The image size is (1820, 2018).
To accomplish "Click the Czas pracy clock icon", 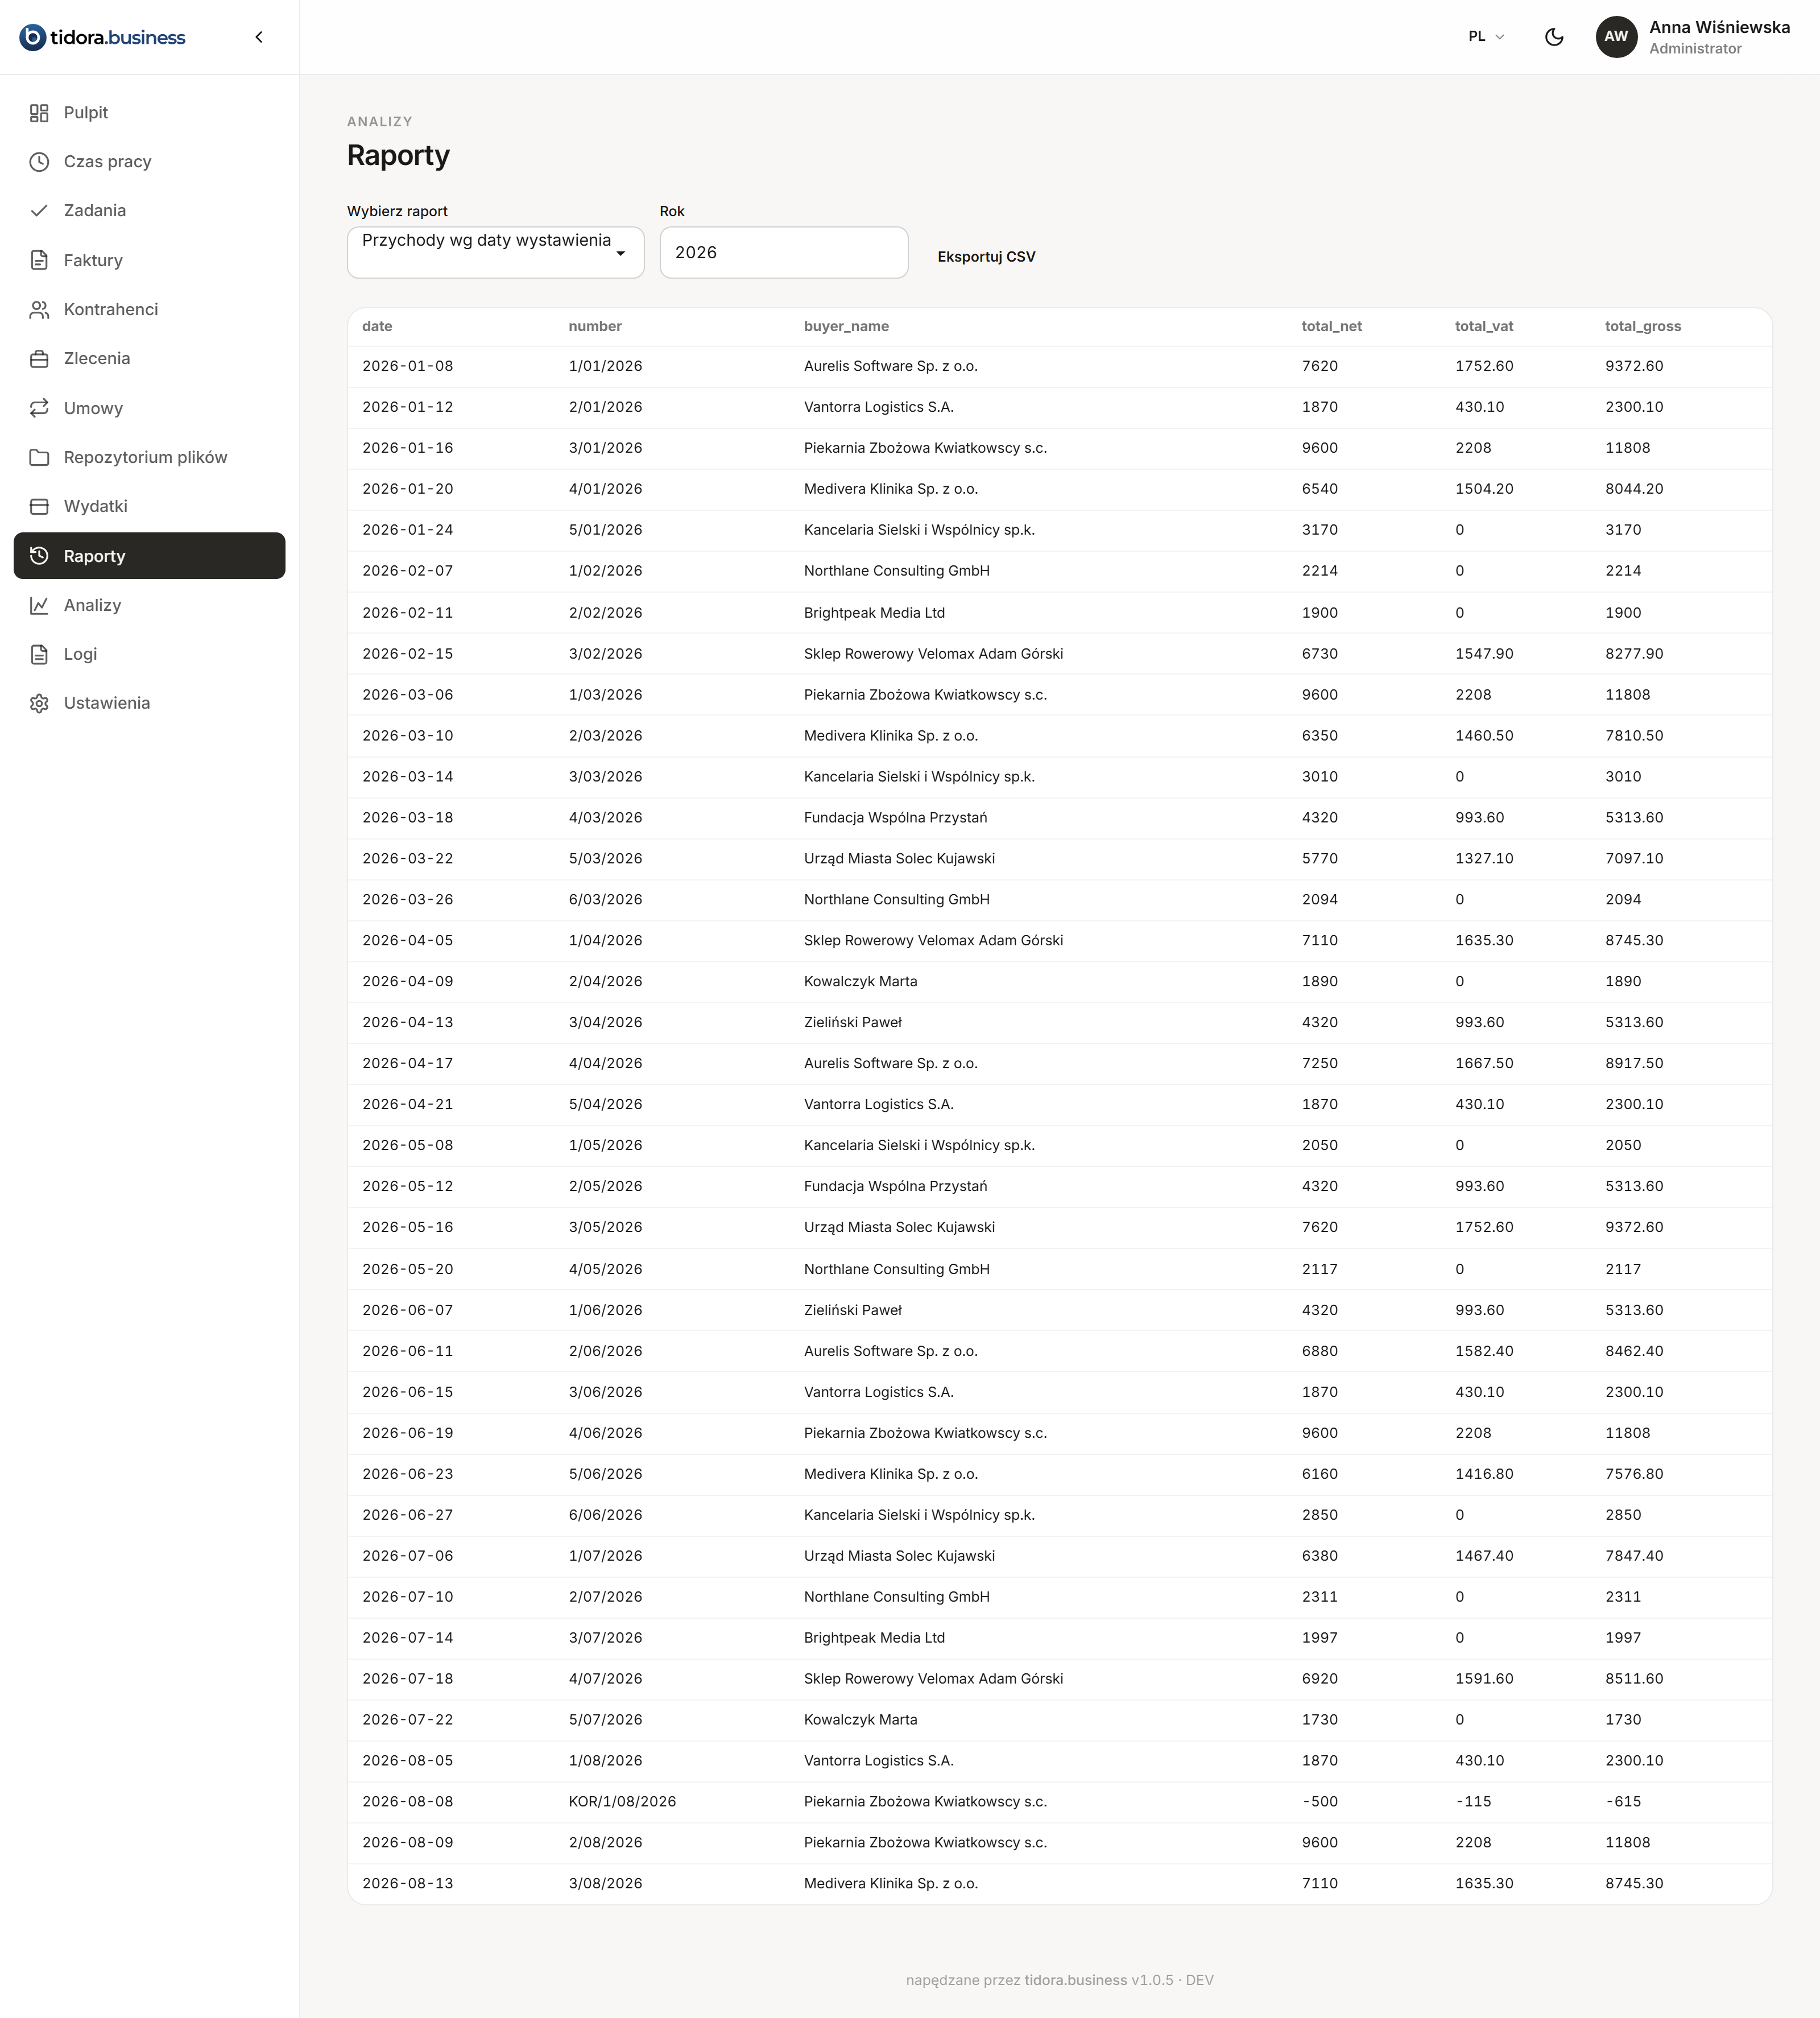I will pos(39,162).
